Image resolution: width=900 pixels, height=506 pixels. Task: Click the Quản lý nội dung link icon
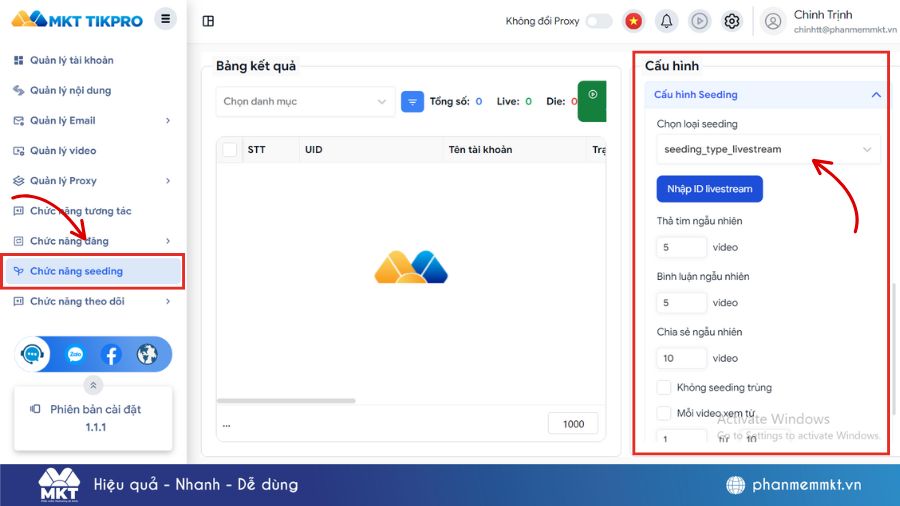click(x=18, y=90)
